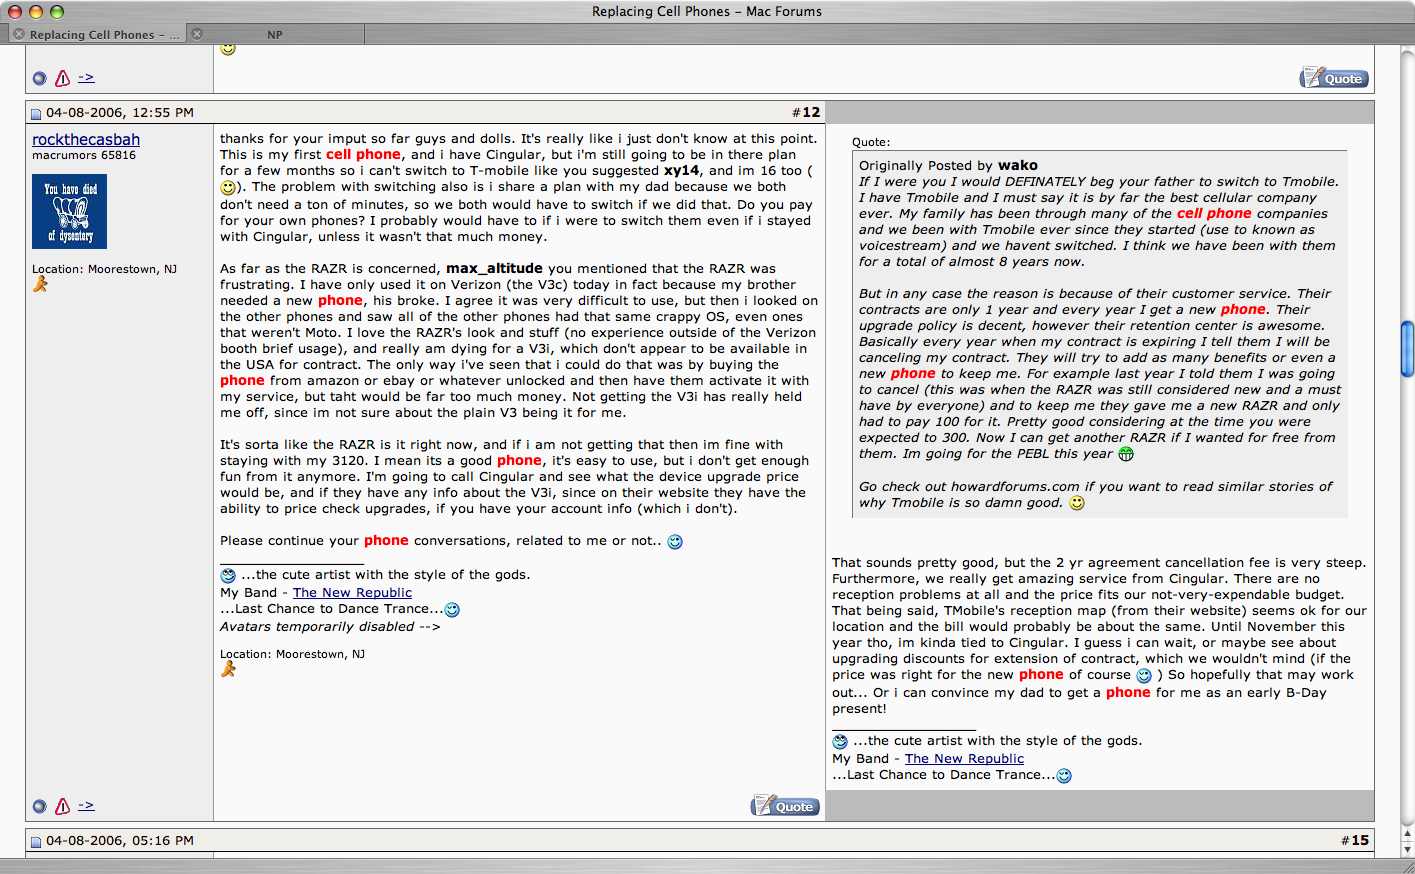Click gingerbread icon below signature location
Viewport: 1415px width, 874px height.
tap(229, 669)
